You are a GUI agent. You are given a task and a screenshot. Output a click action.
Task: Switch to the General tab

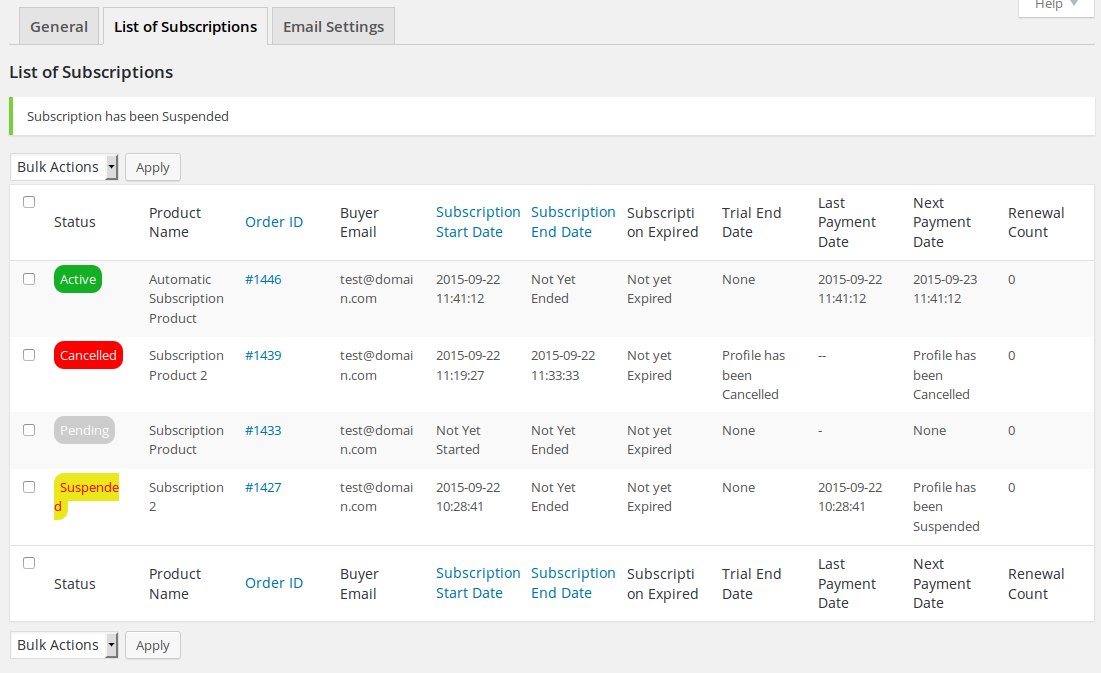coord(59,27)
